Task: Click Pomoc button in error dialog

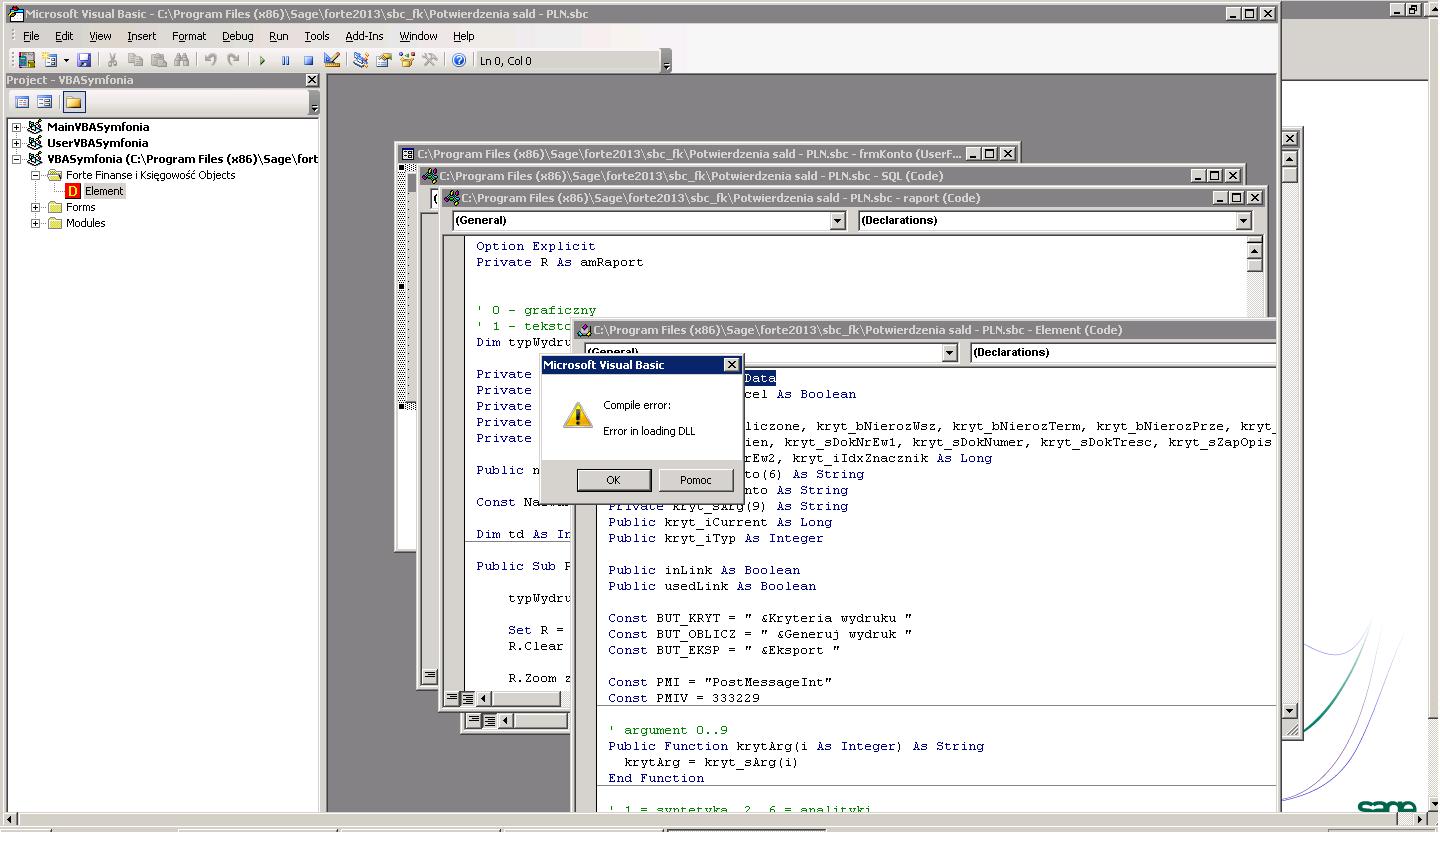Action: coord(695,480)
